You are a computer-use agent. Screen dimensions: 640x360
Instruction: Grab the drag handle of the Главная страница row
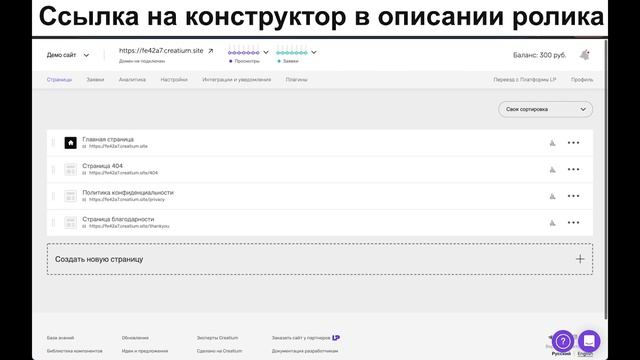click(x=53, y=143)
